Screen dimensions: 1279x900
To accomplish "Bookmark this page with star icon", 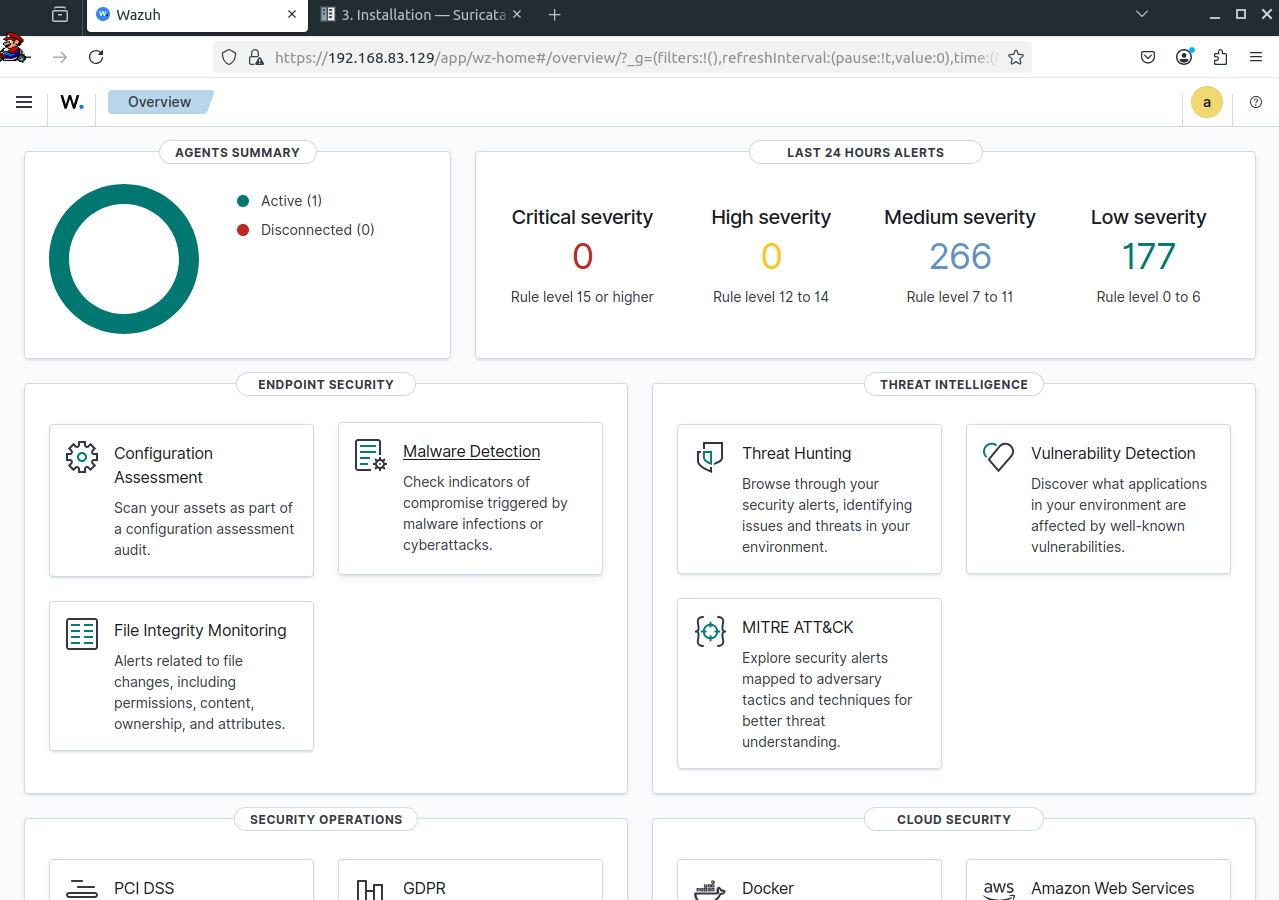I will (x=1016, y=57).
